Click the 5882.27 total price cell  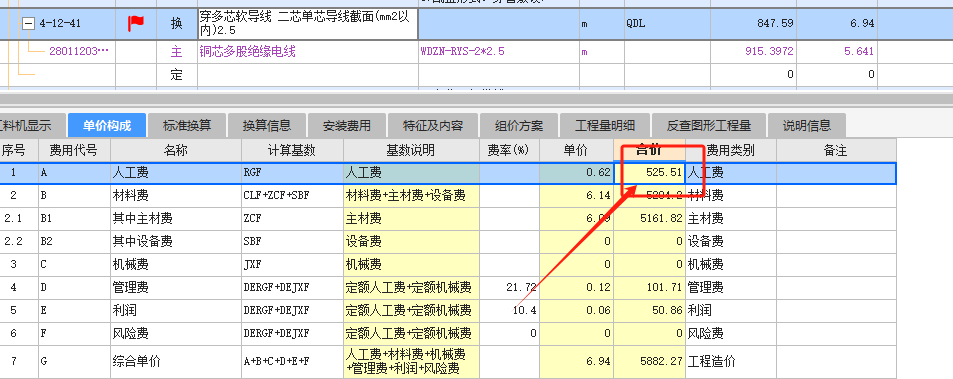pyautogui.click(x=650, y=361)
